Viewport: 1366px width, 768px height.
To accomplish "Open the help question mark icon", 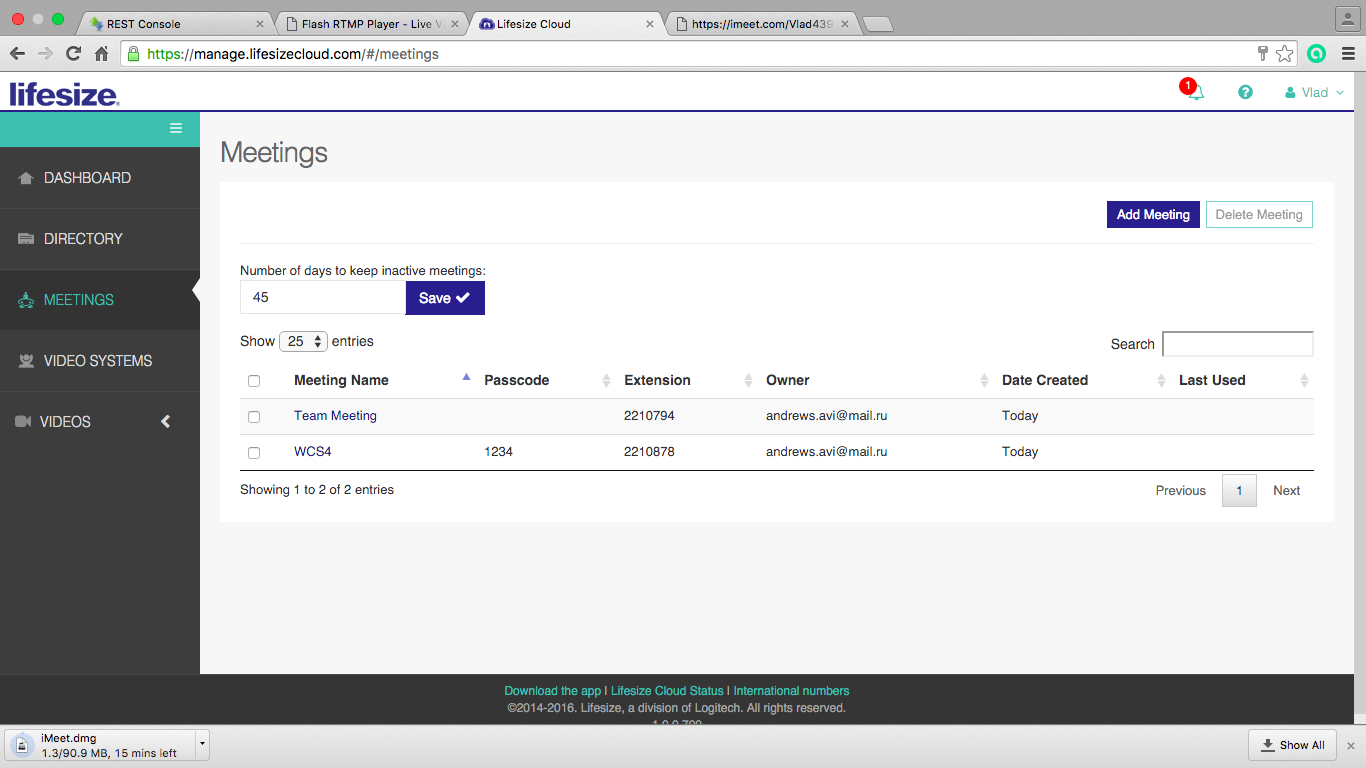I will click(x=1245, y=92).
